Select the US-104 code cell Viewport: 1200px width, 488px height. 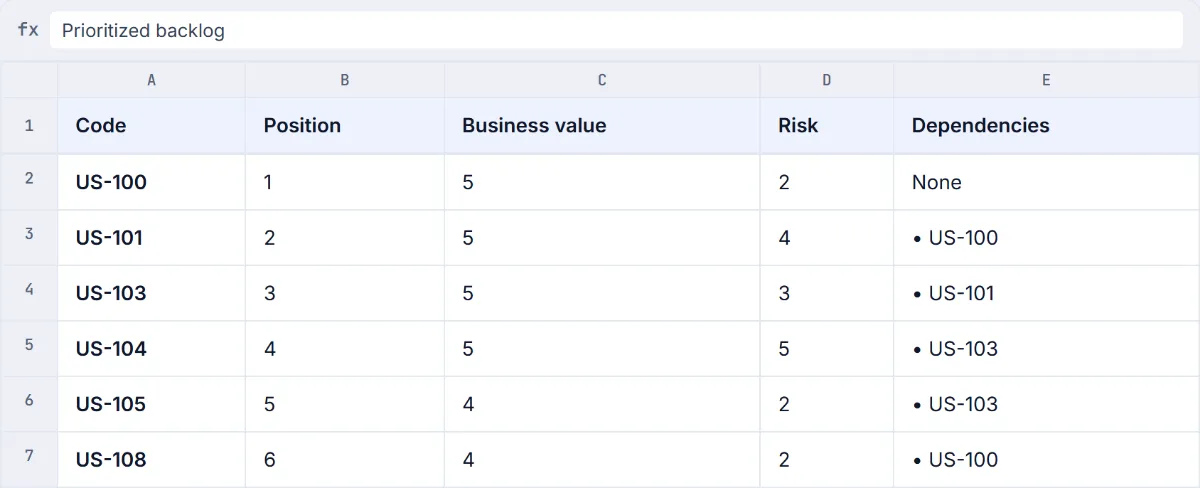coord(151,348)
